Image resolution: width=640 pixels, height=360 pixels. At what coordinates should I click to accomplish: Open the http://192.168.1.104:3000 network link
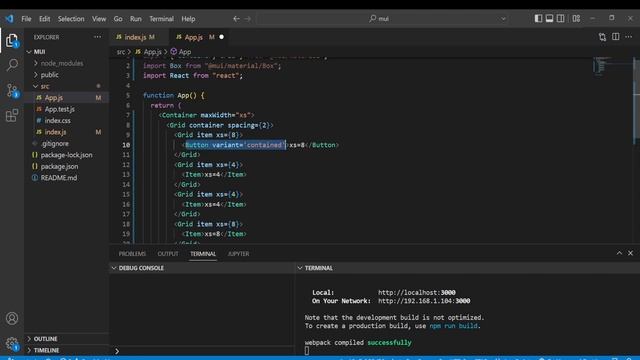424,301
